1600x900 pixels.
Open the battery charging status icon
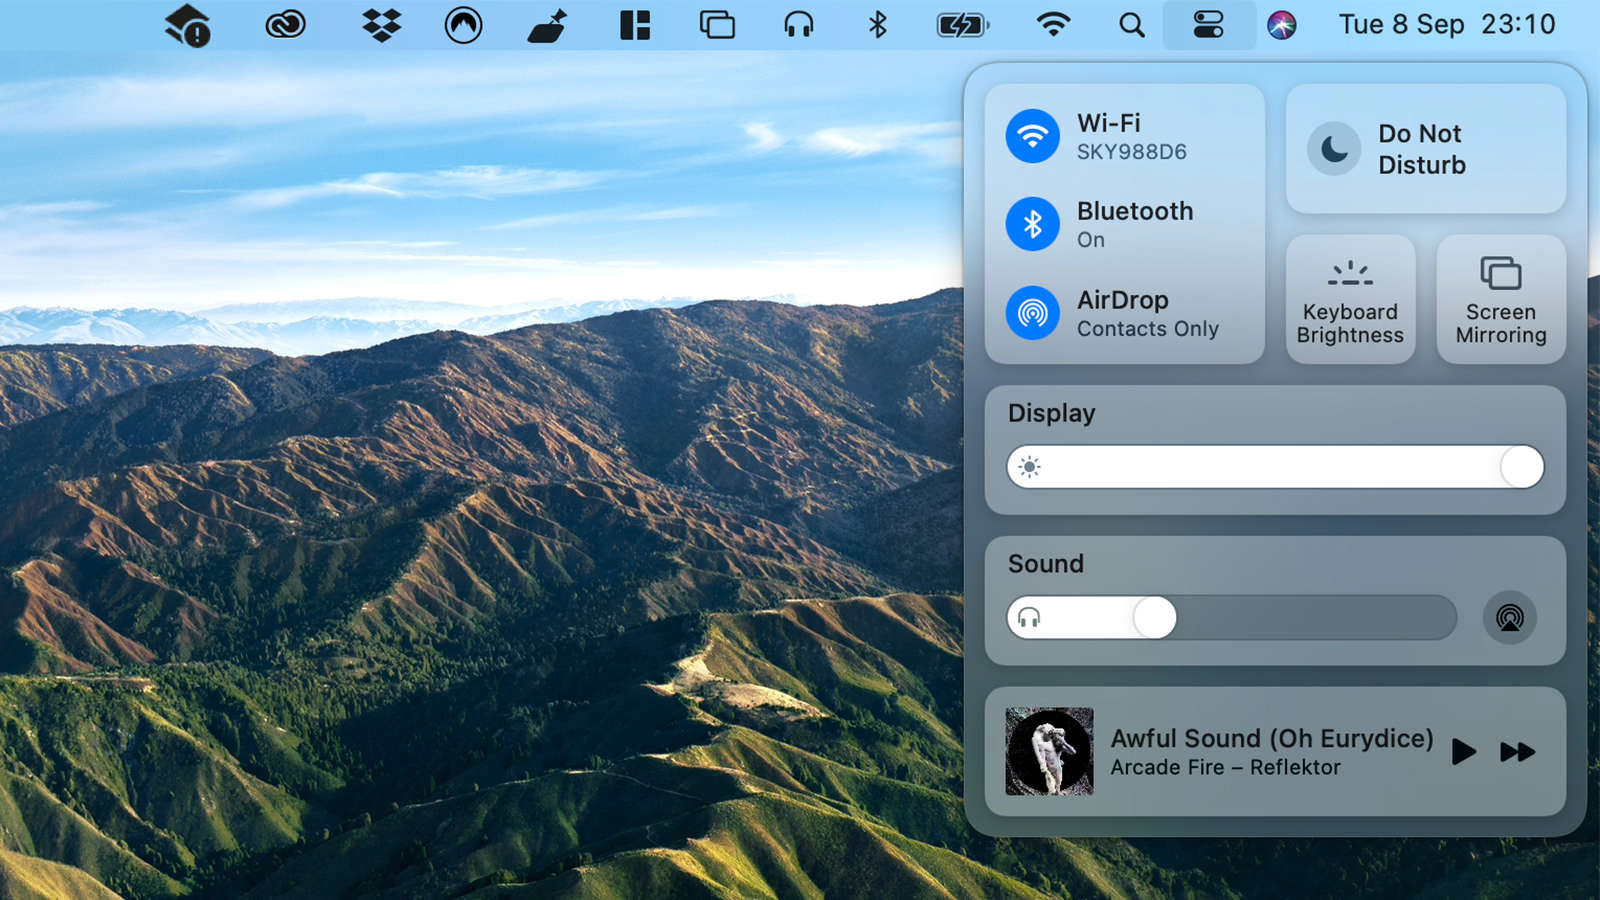(962, 25)
